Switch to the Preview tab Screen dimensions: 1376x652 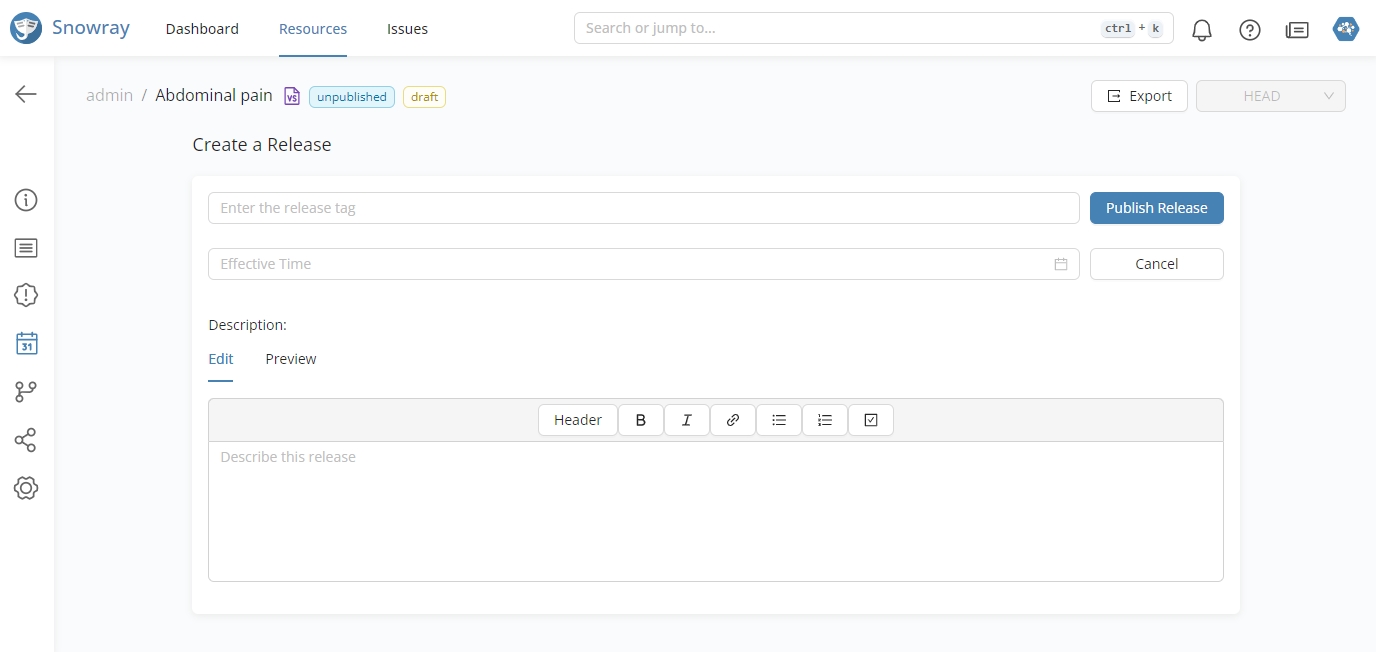(x=291, y=359)
